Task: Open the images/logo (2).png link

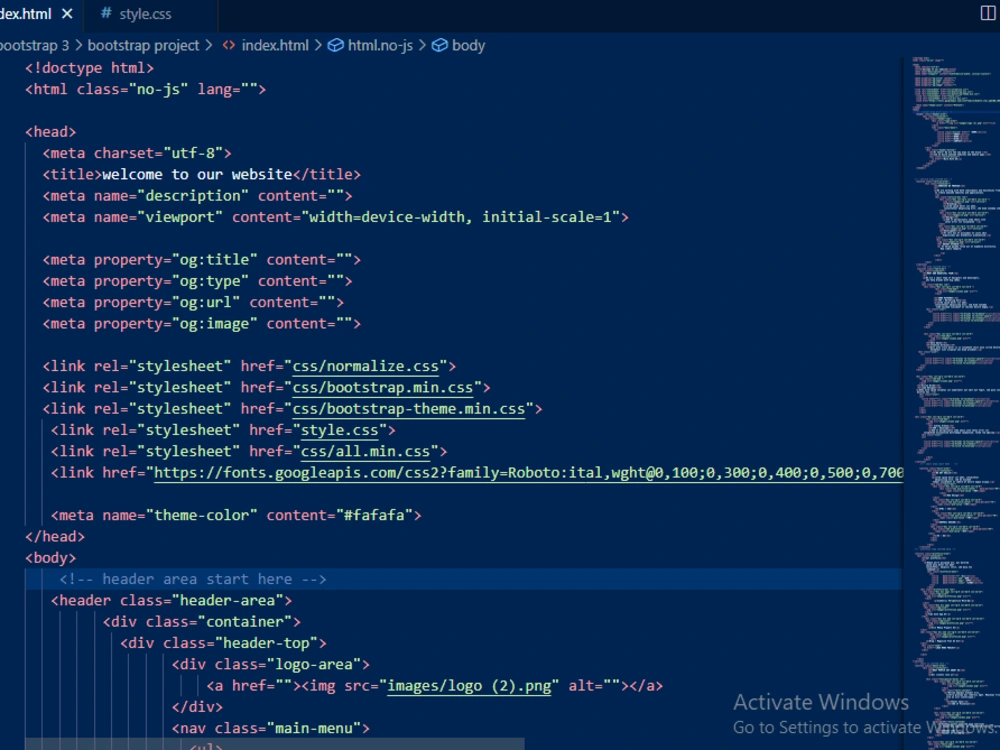Action: 469,686
